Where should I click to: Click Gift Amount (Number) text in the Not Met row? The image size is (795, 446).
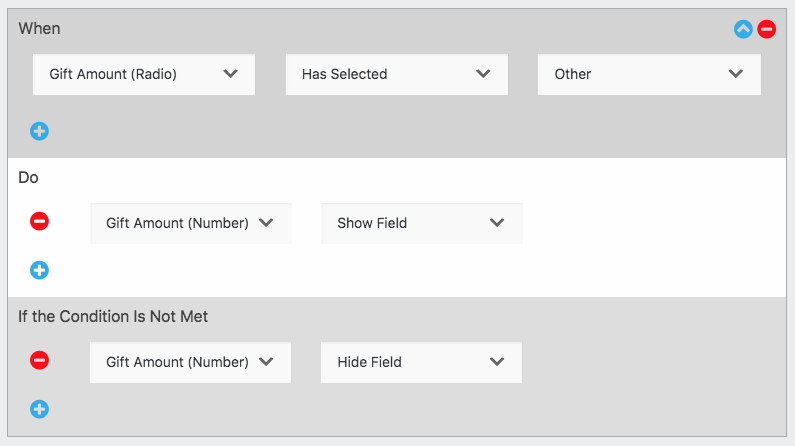point(177,362)
